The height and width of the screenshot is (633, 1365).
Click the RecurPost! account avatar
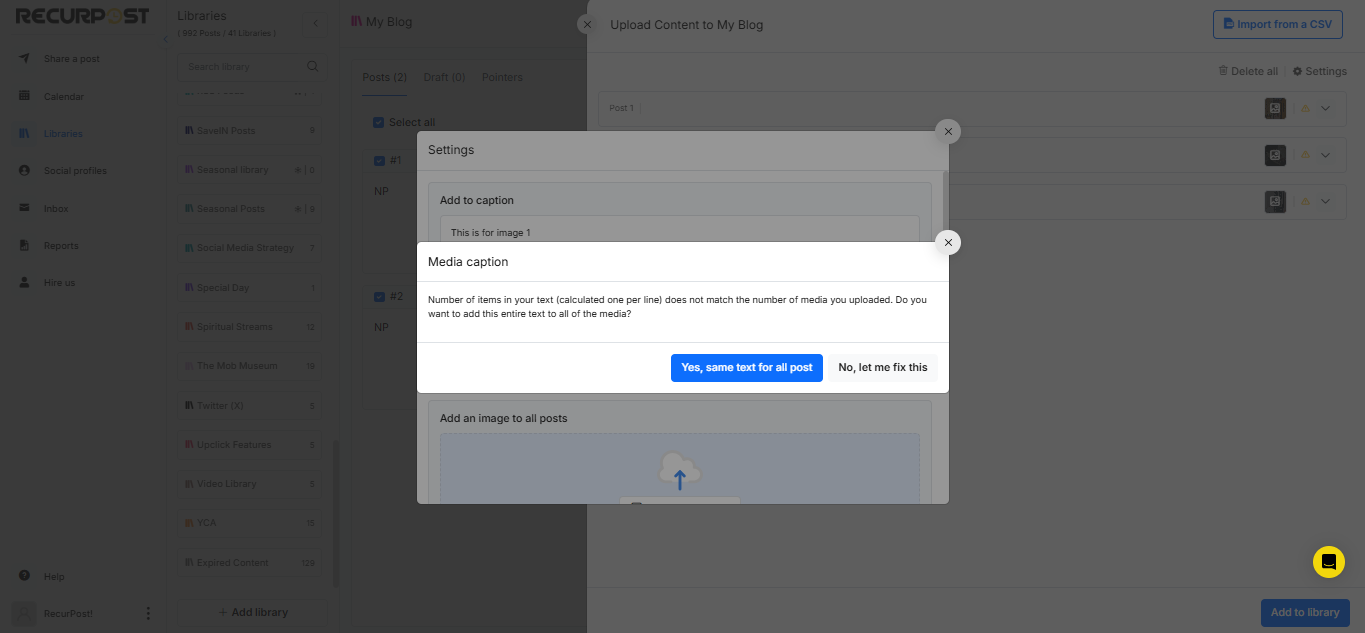[x=24, y=613]
